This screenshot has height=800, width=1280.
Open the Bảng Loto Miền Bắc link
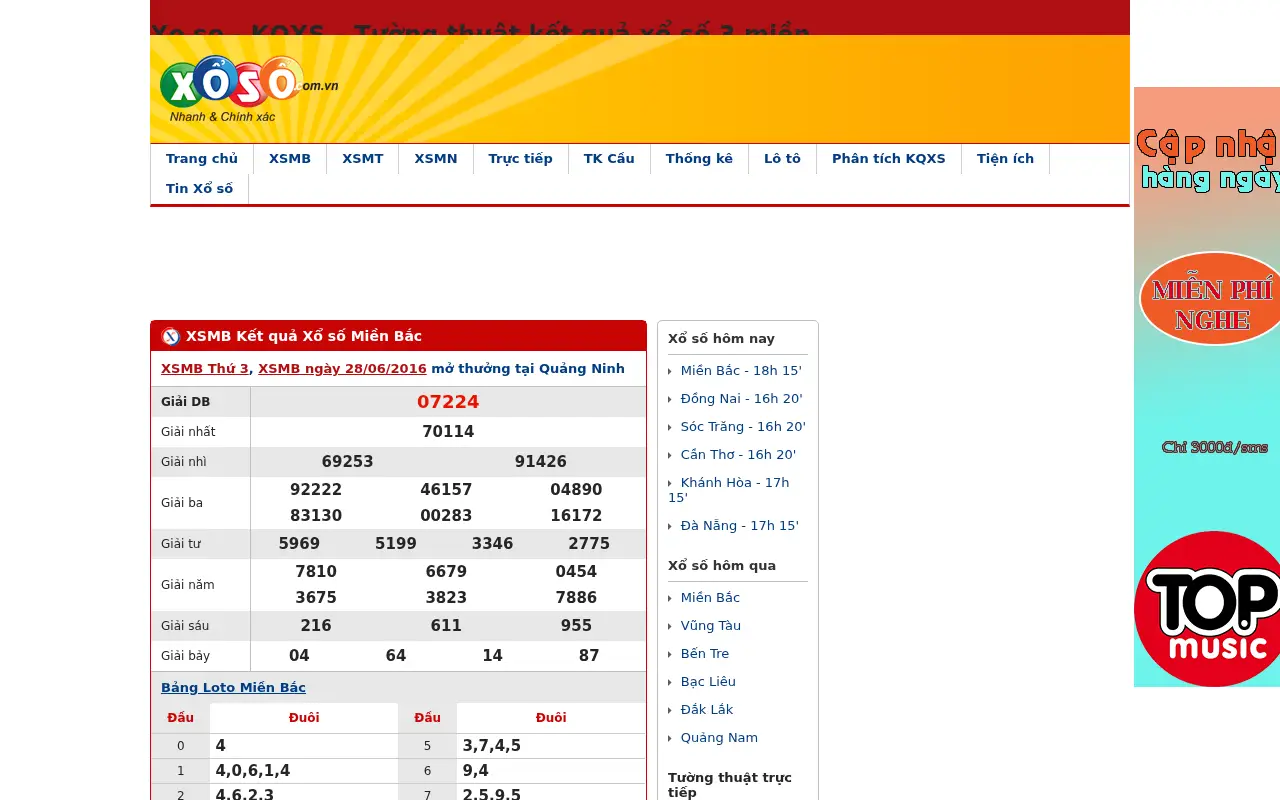point(233,688)
